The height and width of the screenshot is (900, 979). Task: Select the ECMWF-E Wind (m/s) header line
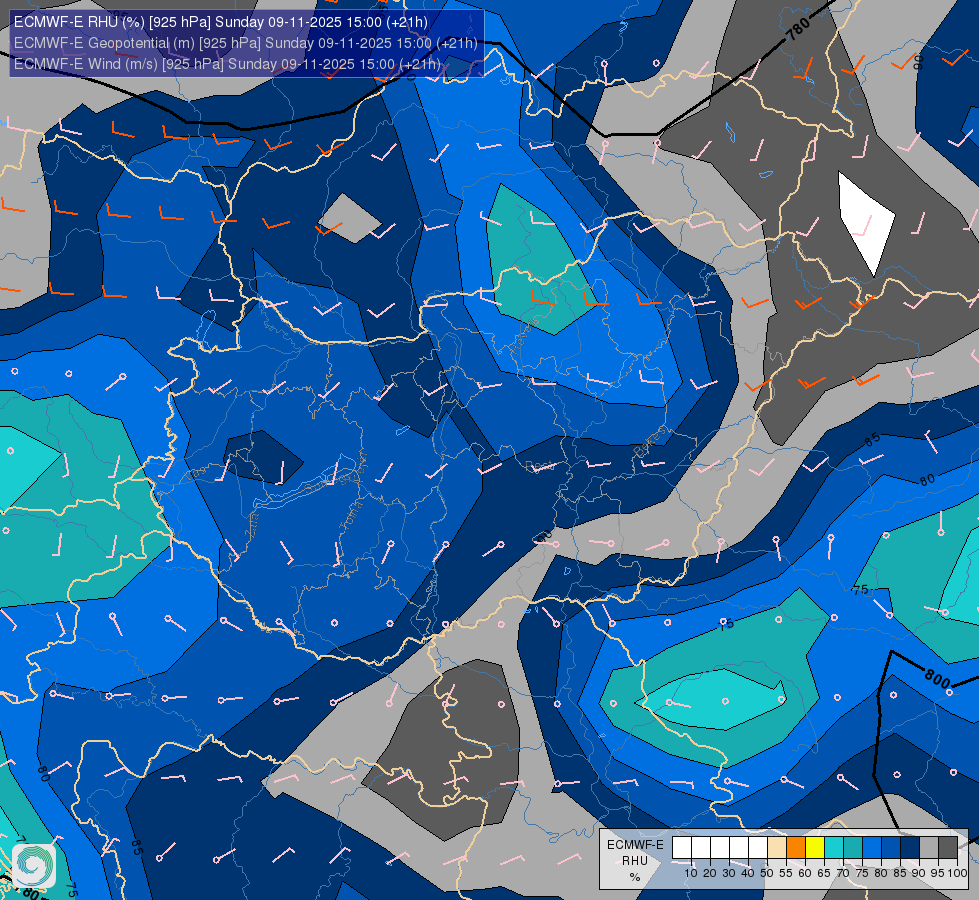tap(227, 64)
